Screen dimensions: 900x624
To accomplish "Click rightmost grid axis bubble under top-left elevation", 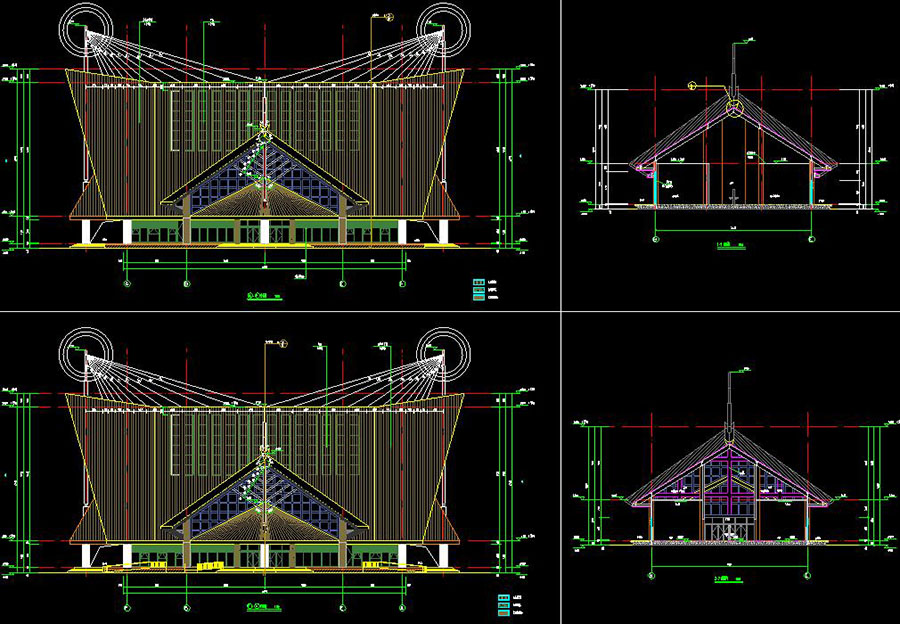I will tap(402, 284).
